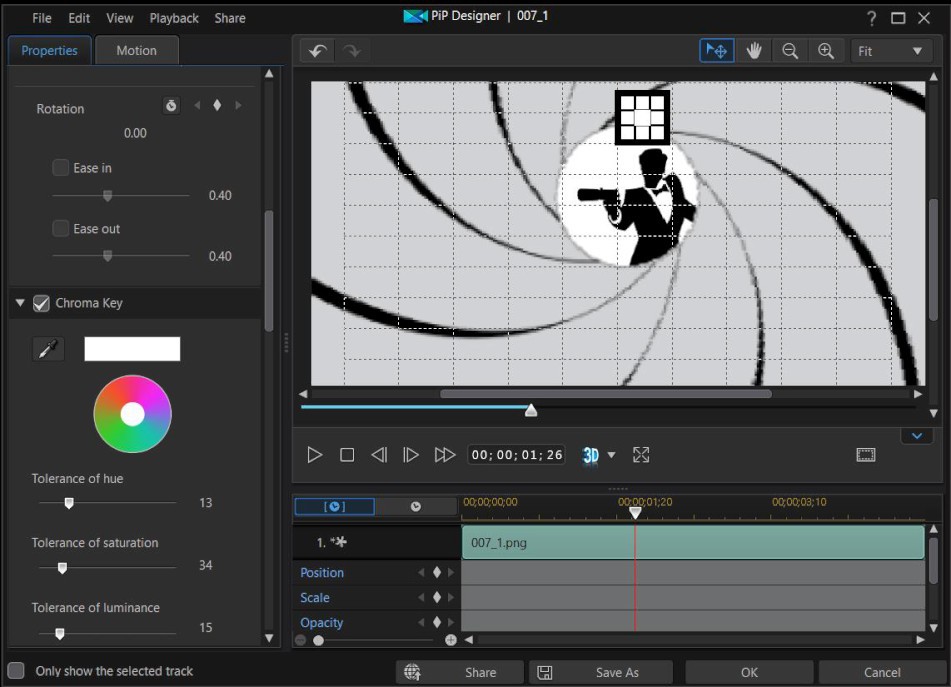Viewport: 951px width, 687px height.
Task: Click the Play button
Action: [x=314, y=455]
